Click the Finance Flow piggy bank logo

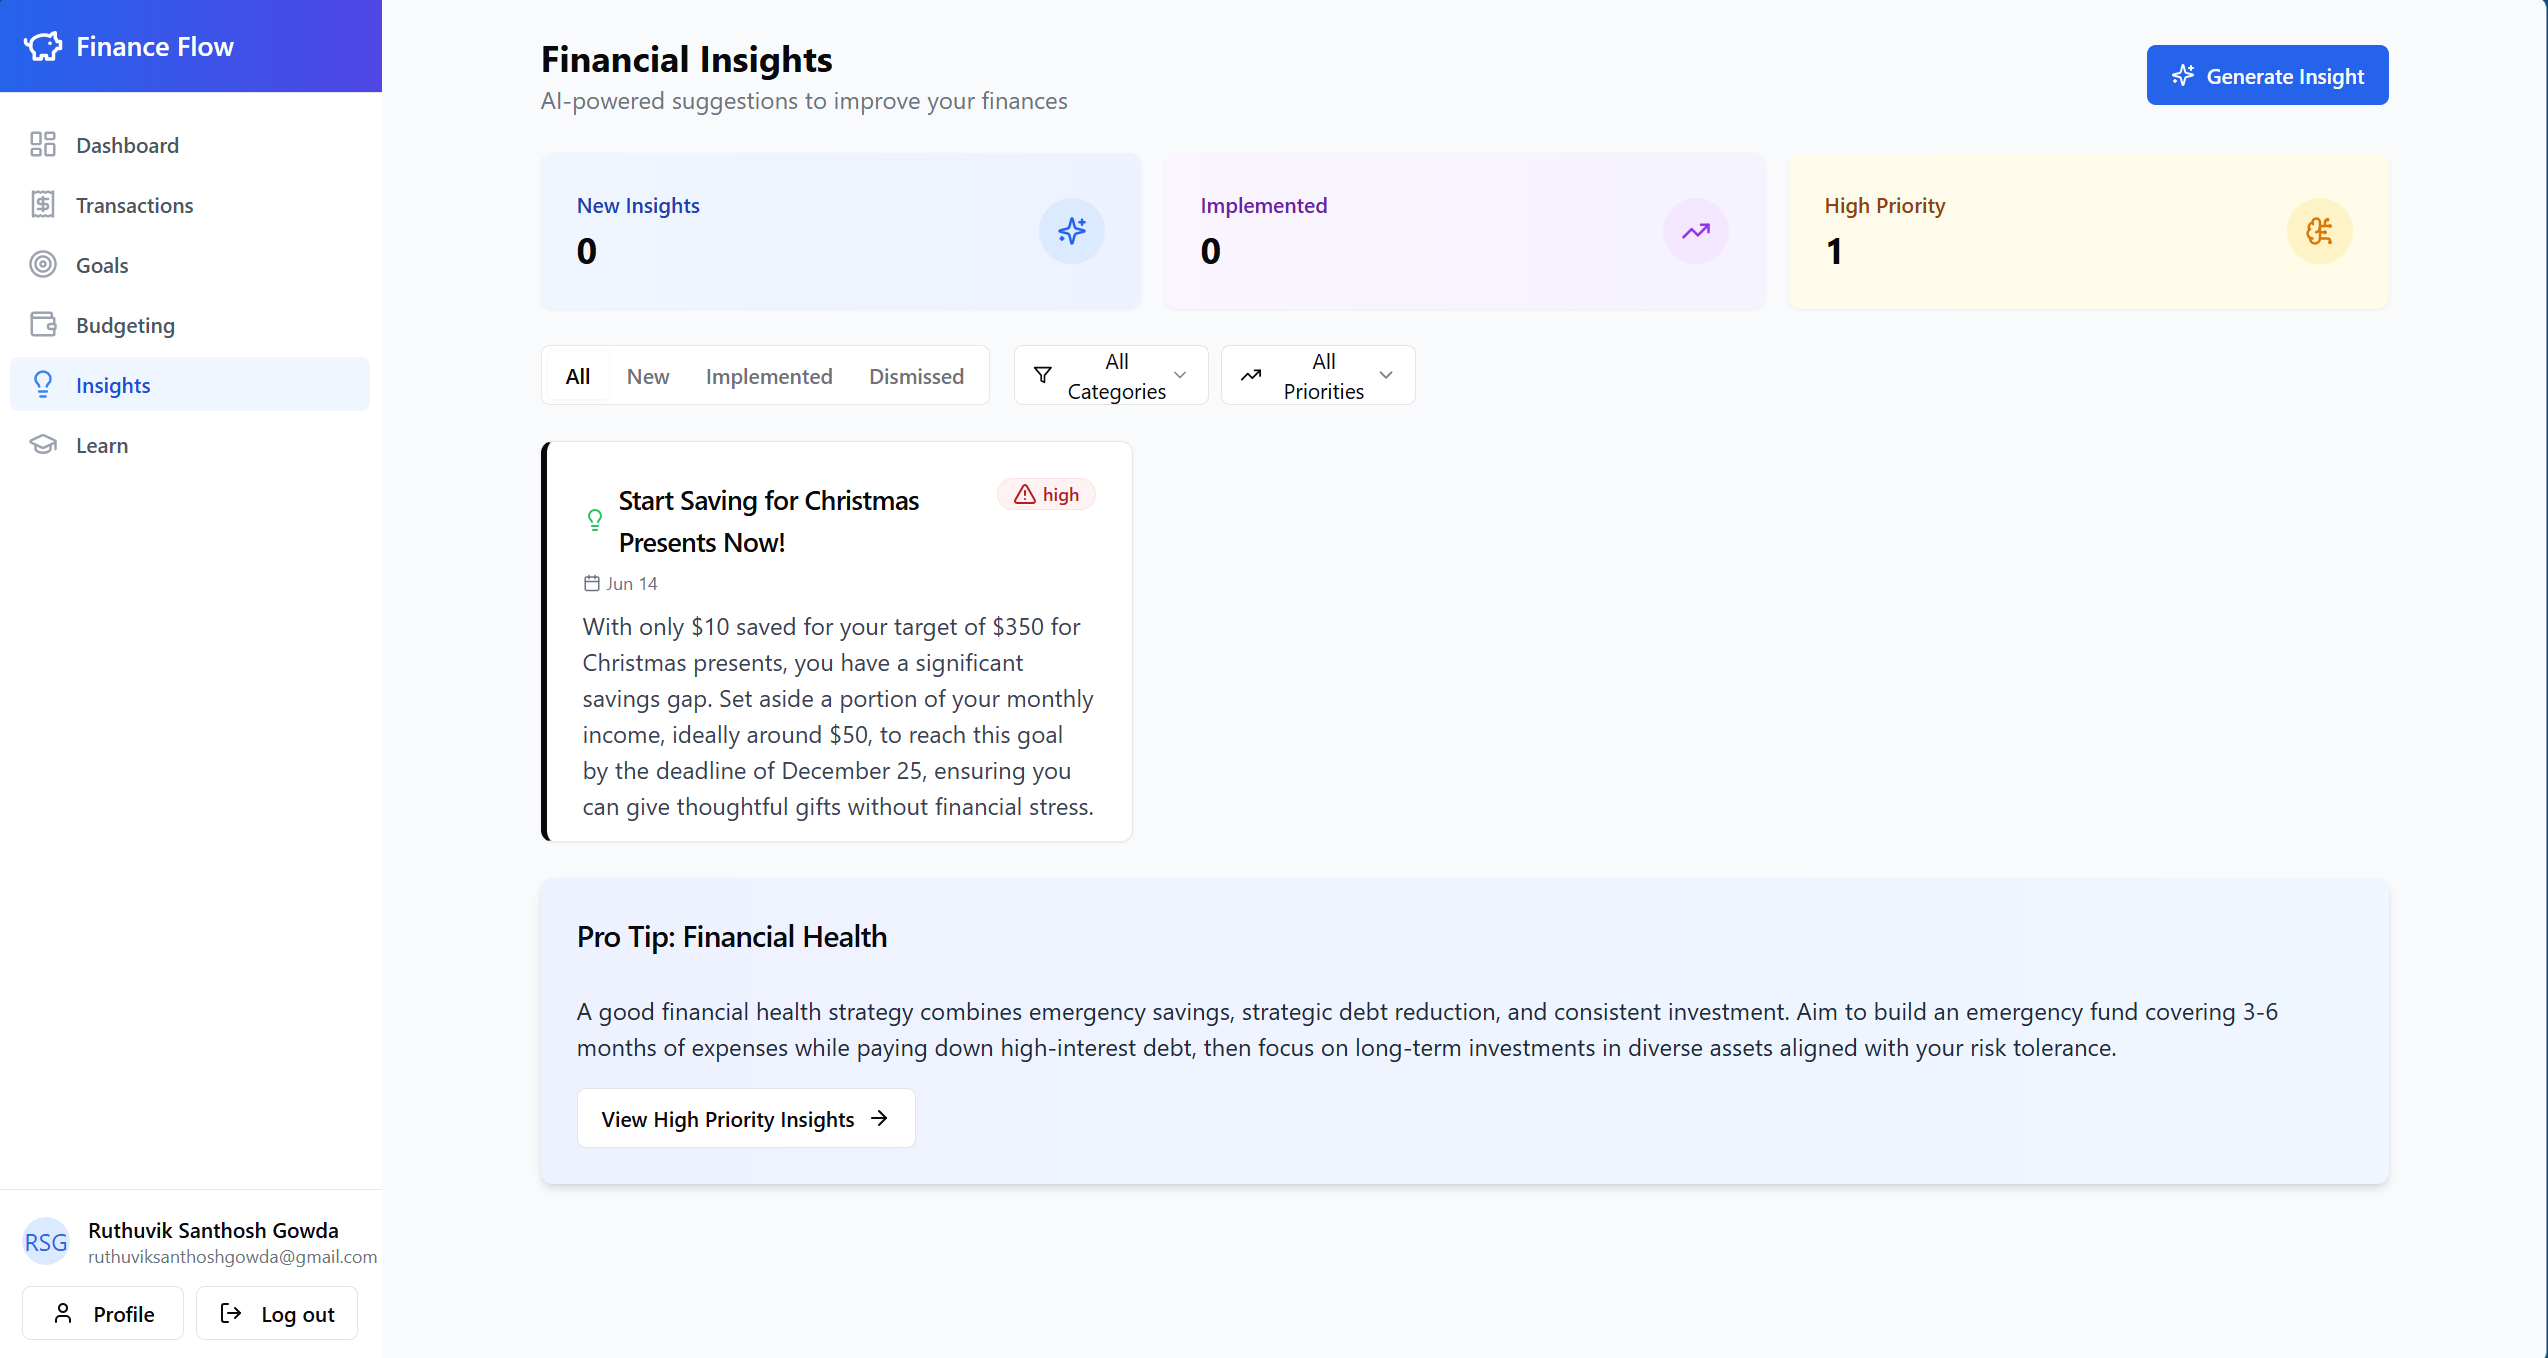click(43, 46)
